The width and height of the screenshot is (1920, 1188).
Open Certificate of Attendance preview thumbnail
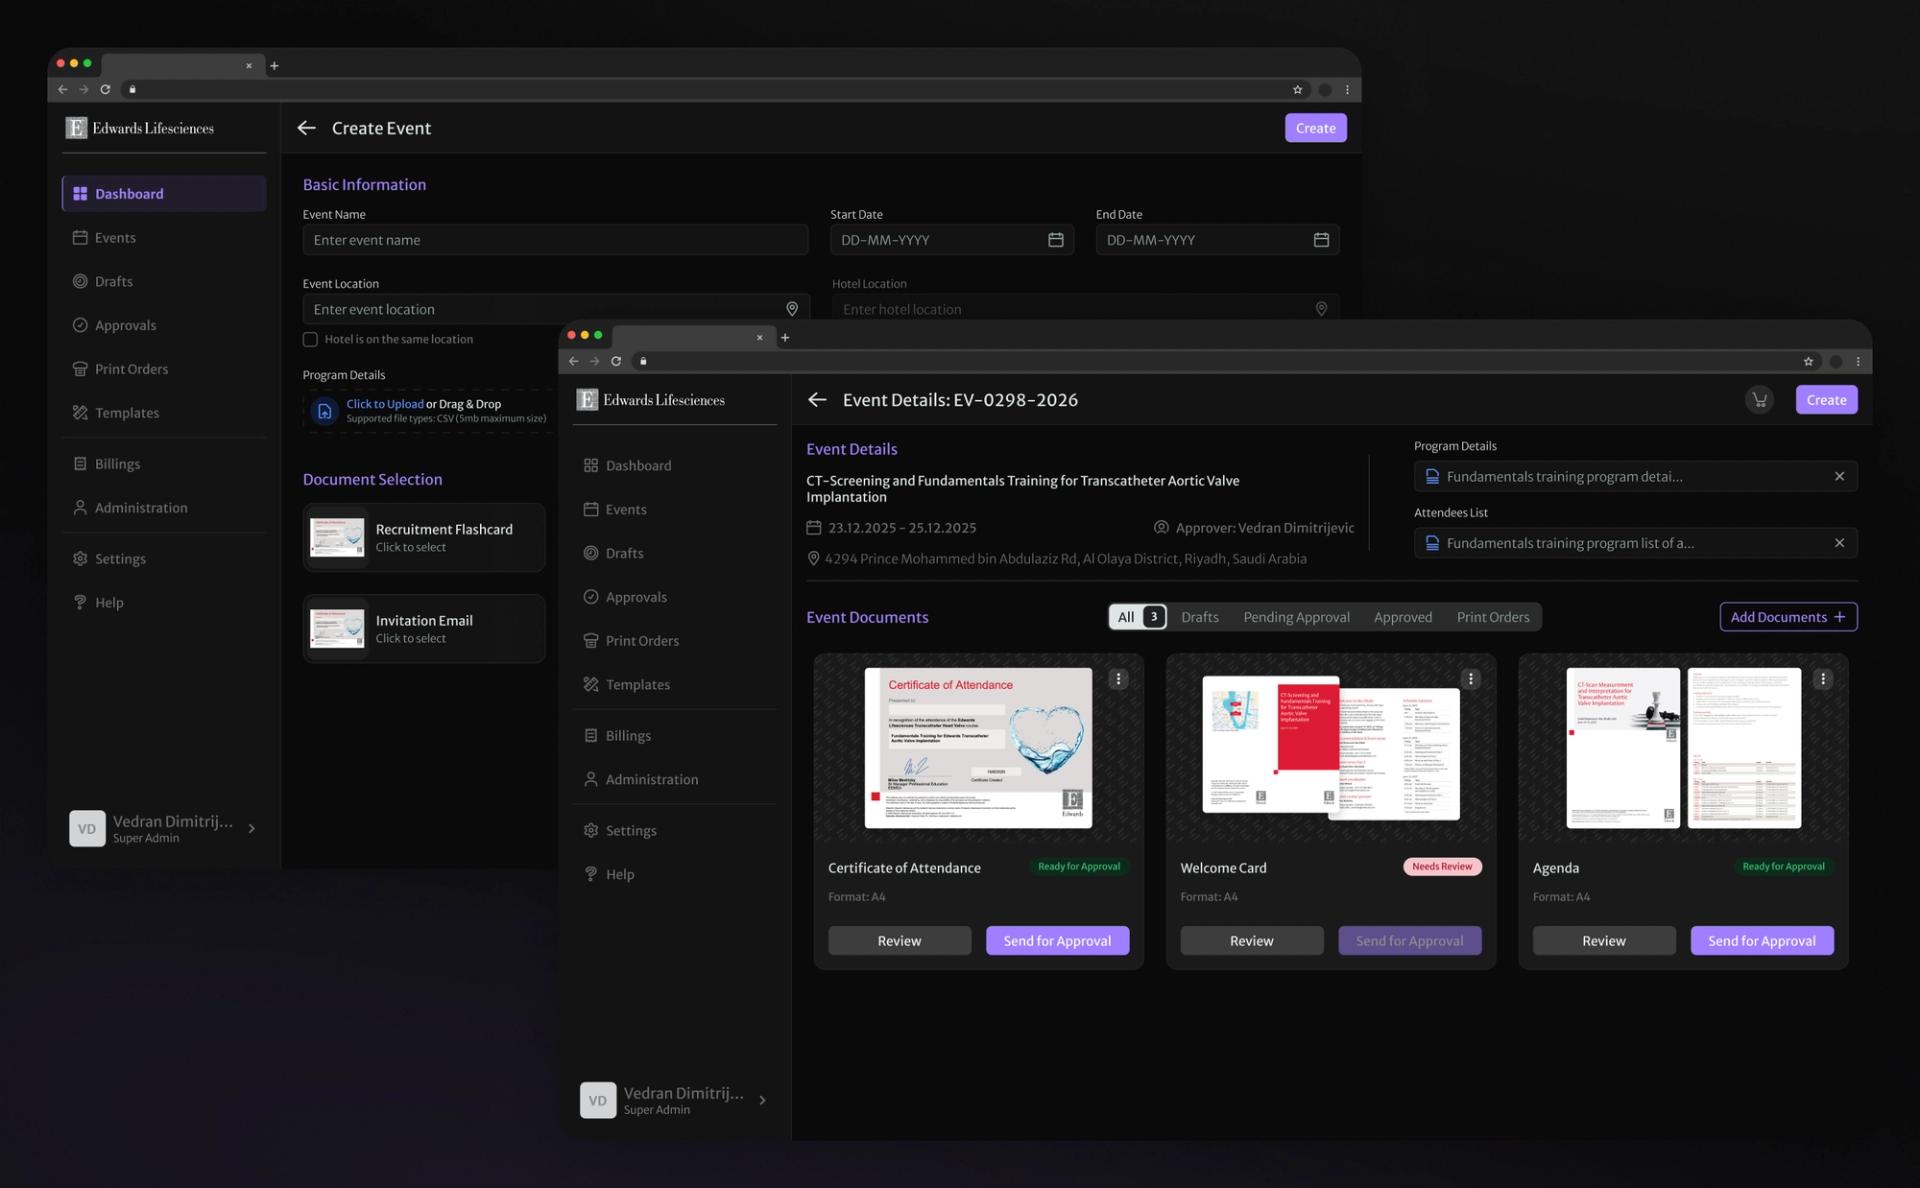tap(978, 748)
